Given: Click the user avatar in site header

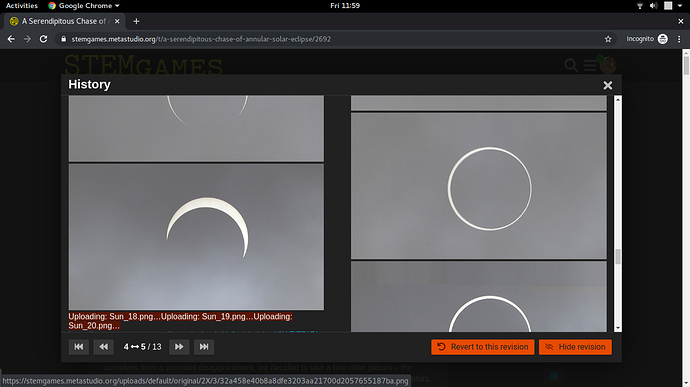Looking at the screenshot, I should pyautogui.click(x=608, y=65).
